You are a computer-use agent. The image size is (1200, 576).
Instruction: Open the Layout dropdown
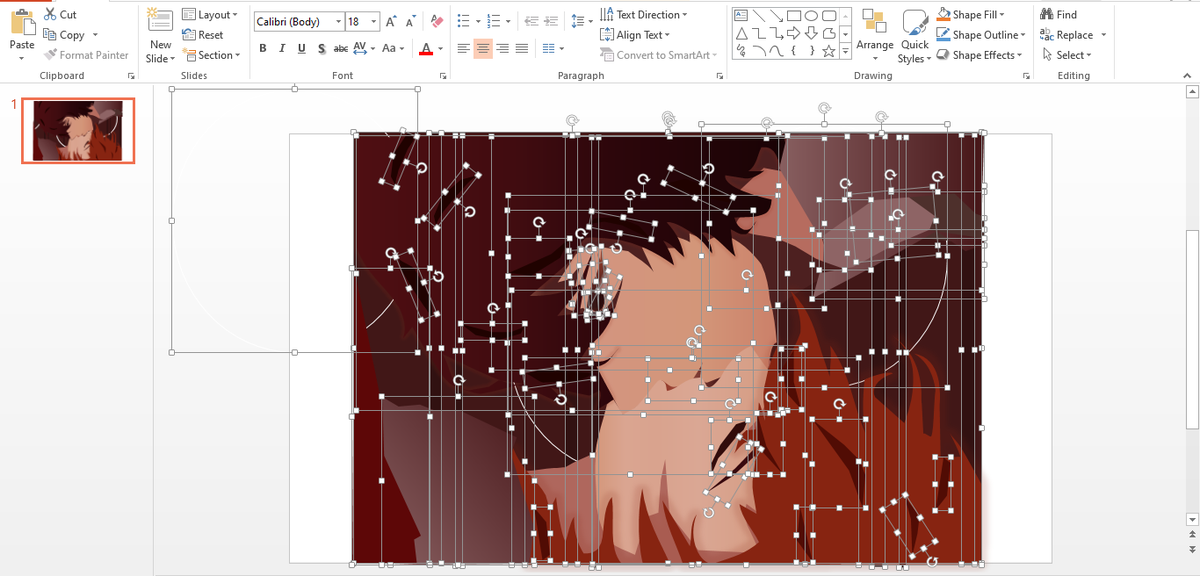[211, 15]
